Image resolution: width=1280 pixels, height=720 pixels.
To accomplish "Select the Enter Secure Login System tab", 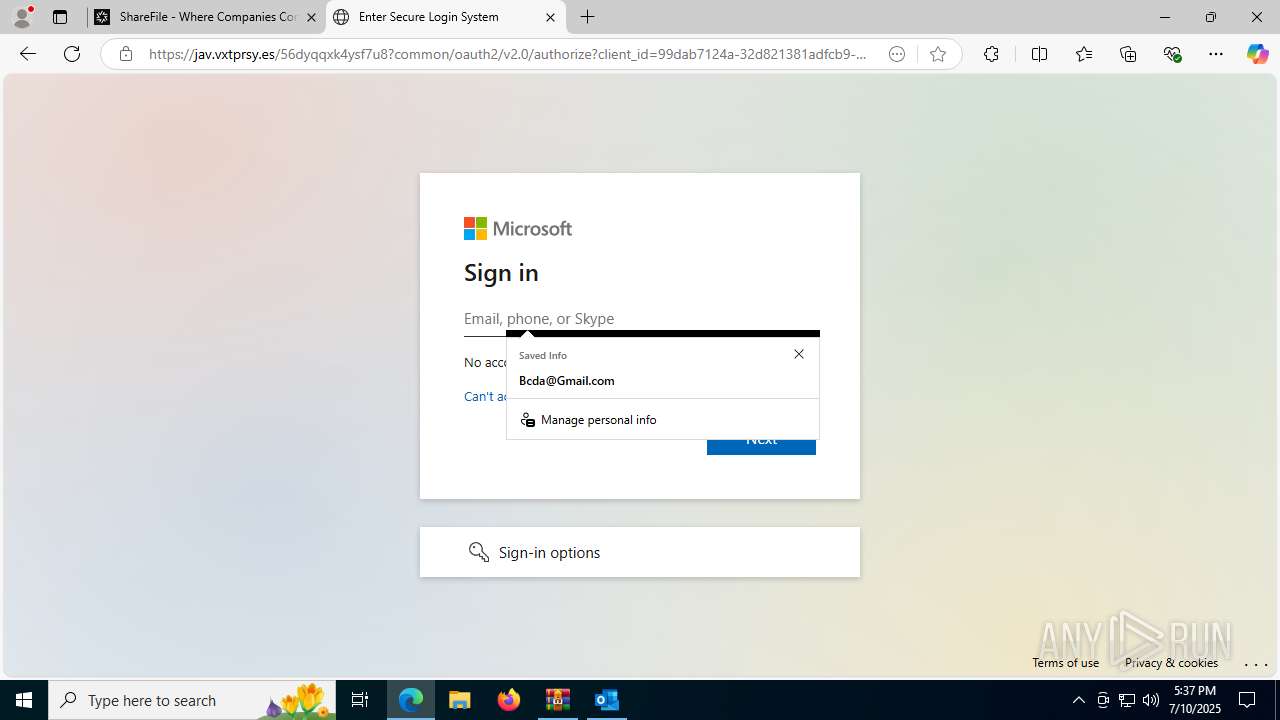I will [445, 17].
